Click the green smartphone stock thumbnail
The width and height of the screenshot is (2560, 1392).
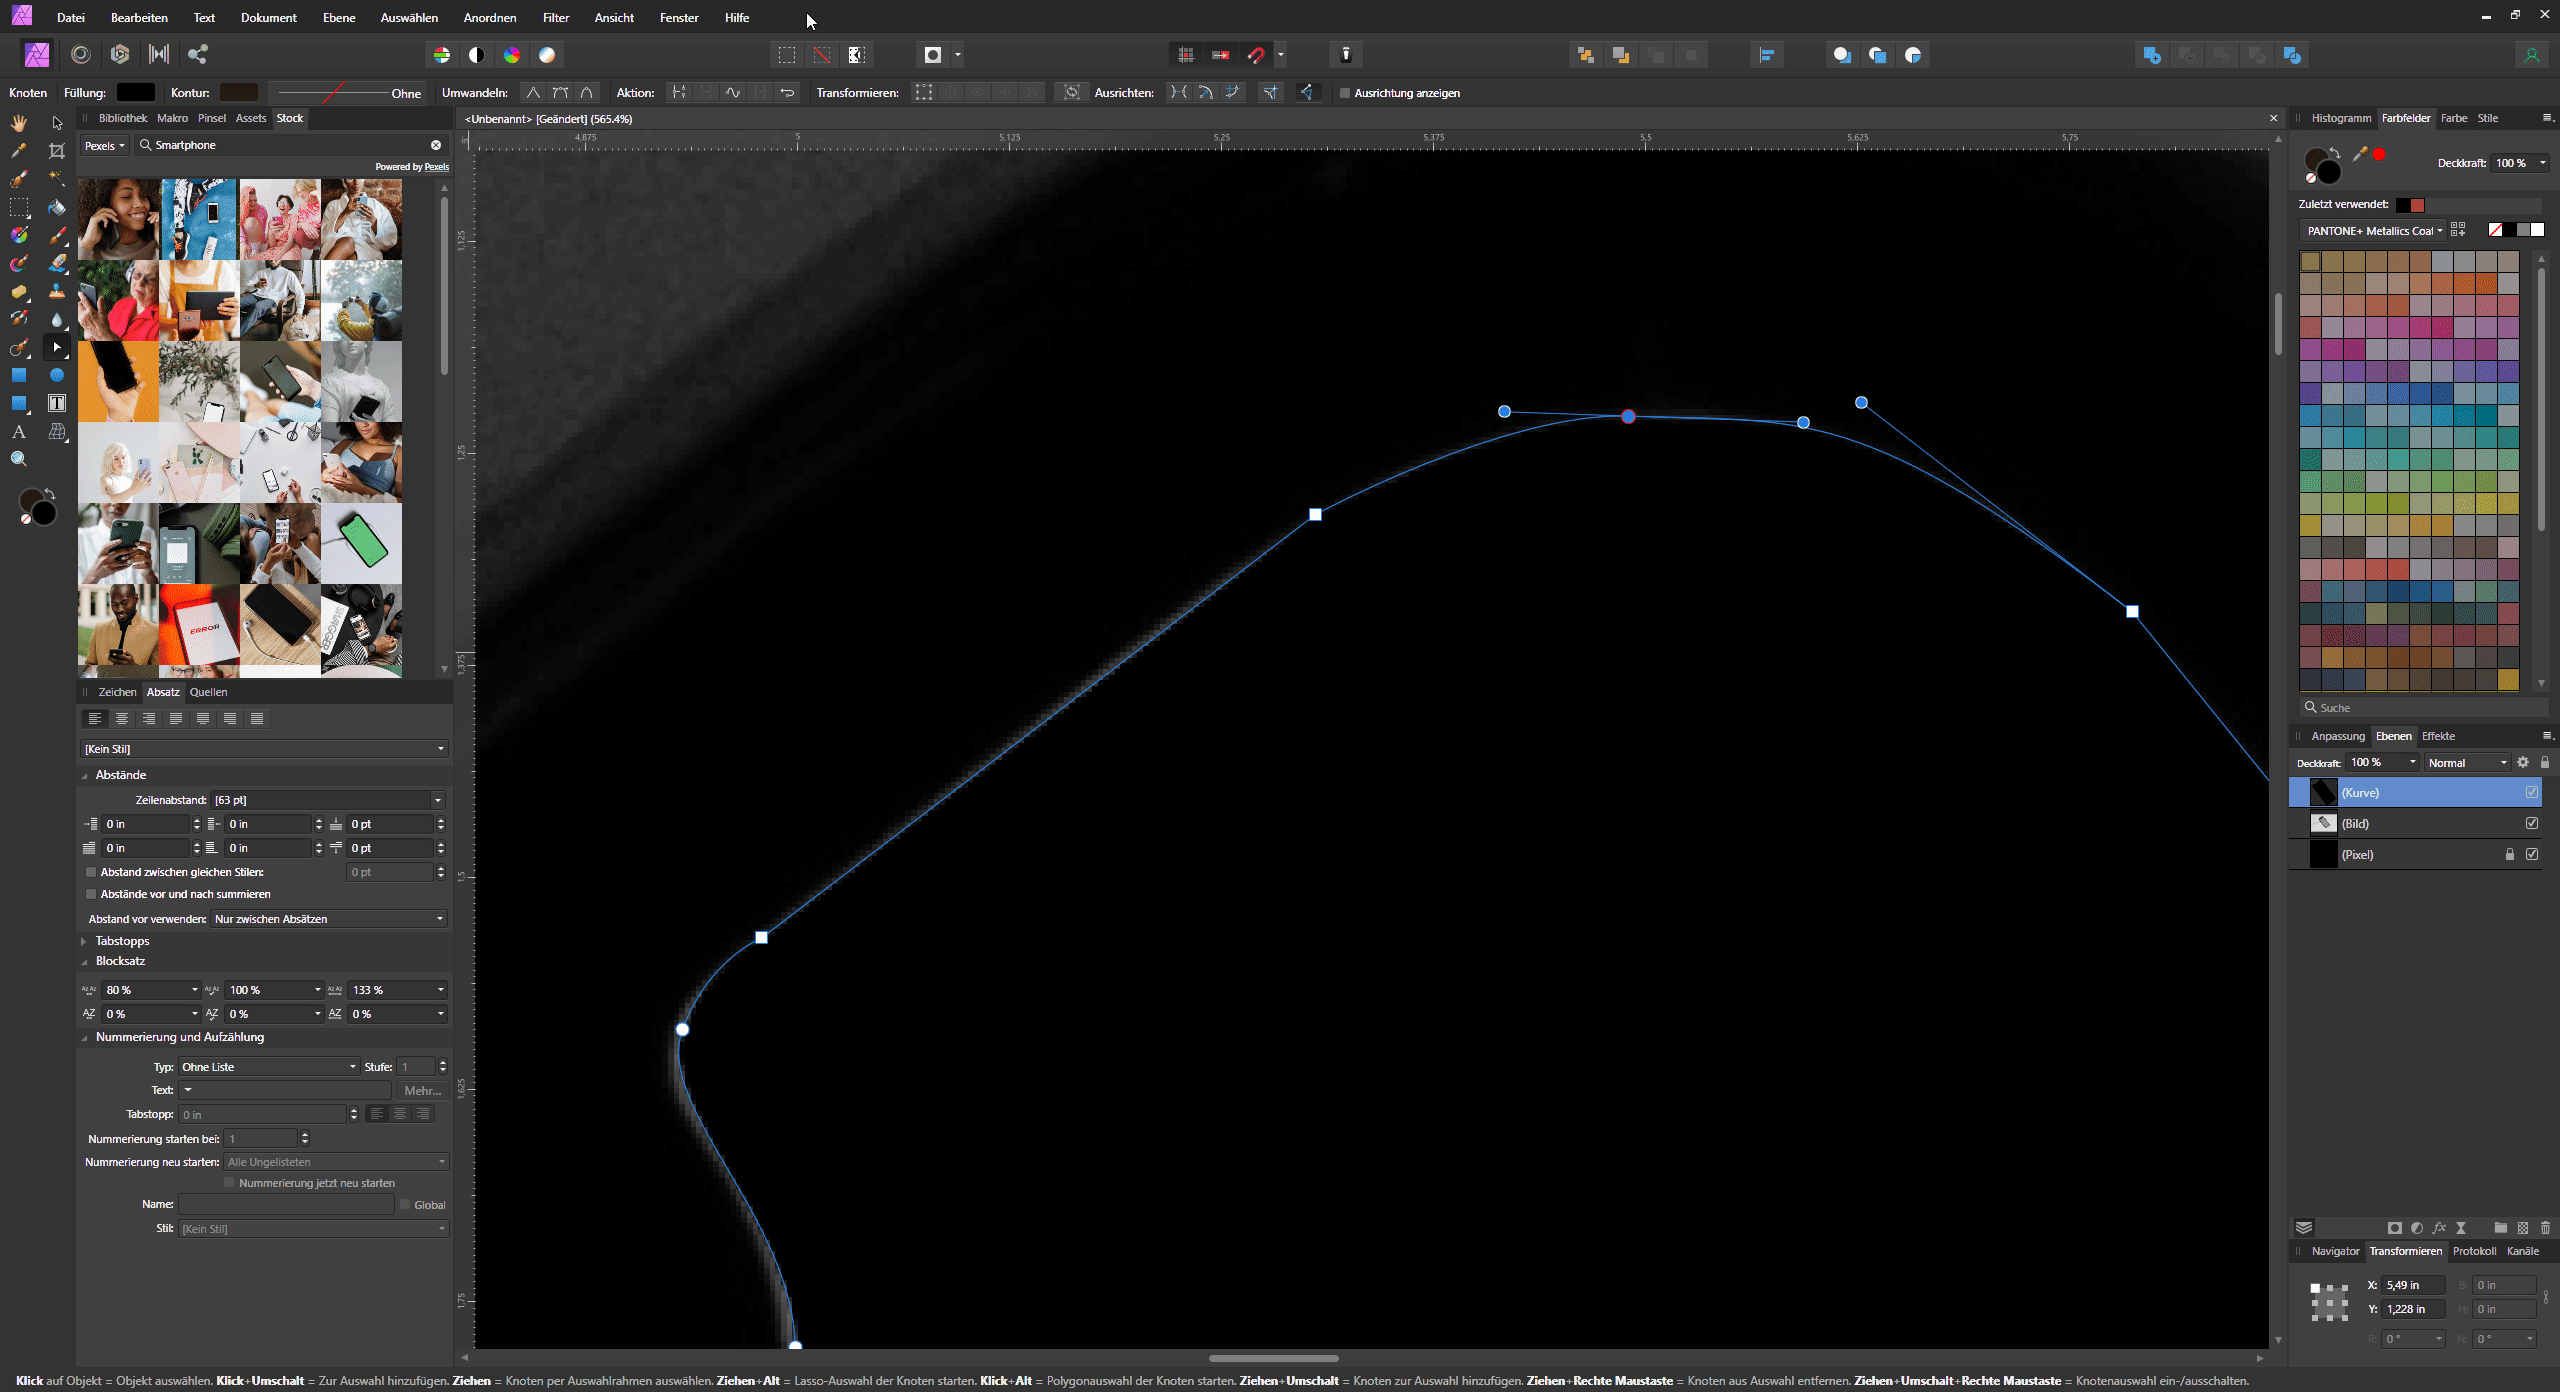(361, 543)
